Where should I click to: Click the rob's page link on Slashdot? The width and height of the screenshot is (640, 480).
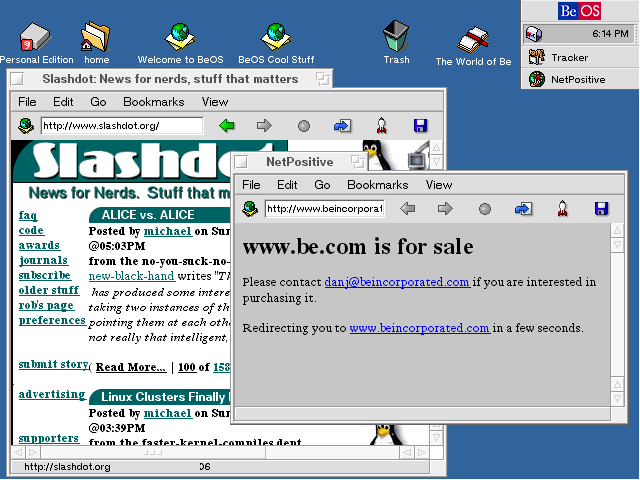point(47,305)
